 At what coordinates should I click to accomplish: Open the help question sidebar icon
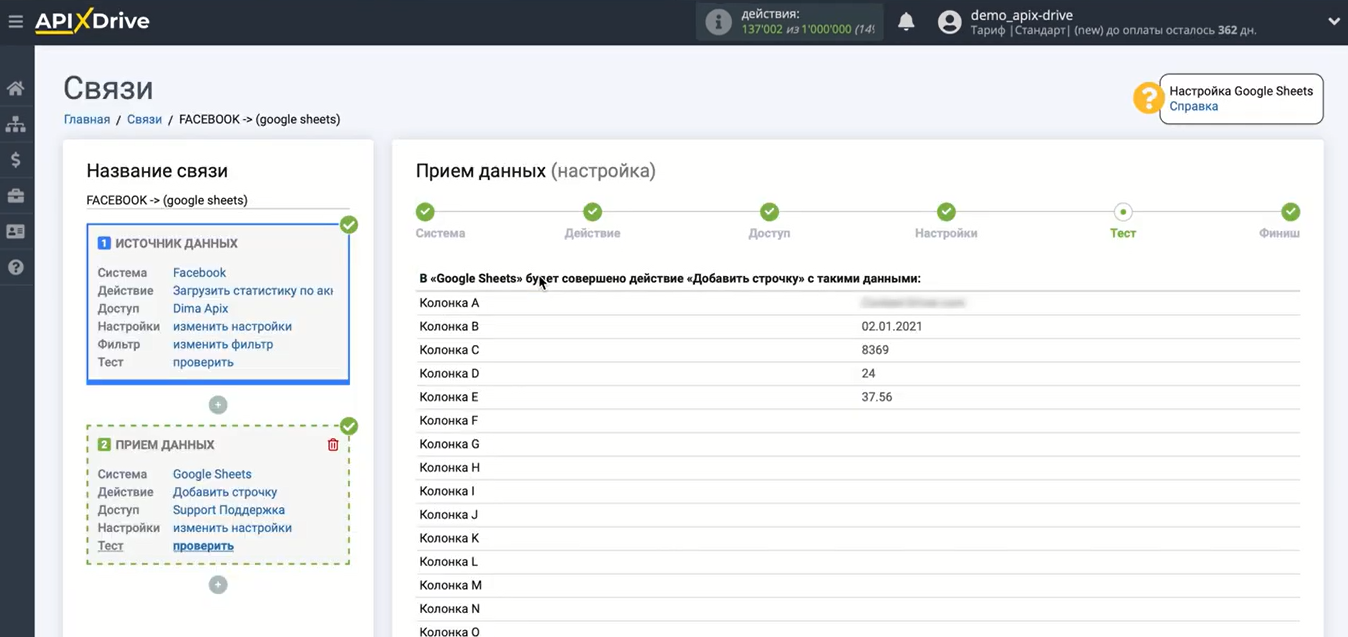click(x=15, y=267)
